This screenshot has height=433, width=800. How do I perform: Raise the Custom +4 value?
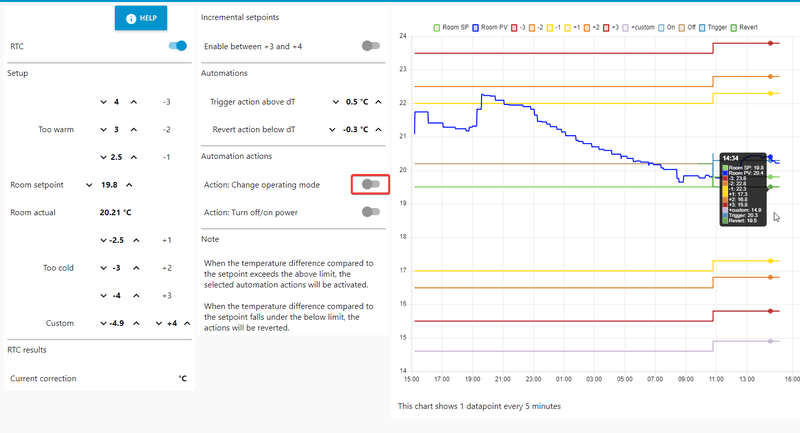185,323
